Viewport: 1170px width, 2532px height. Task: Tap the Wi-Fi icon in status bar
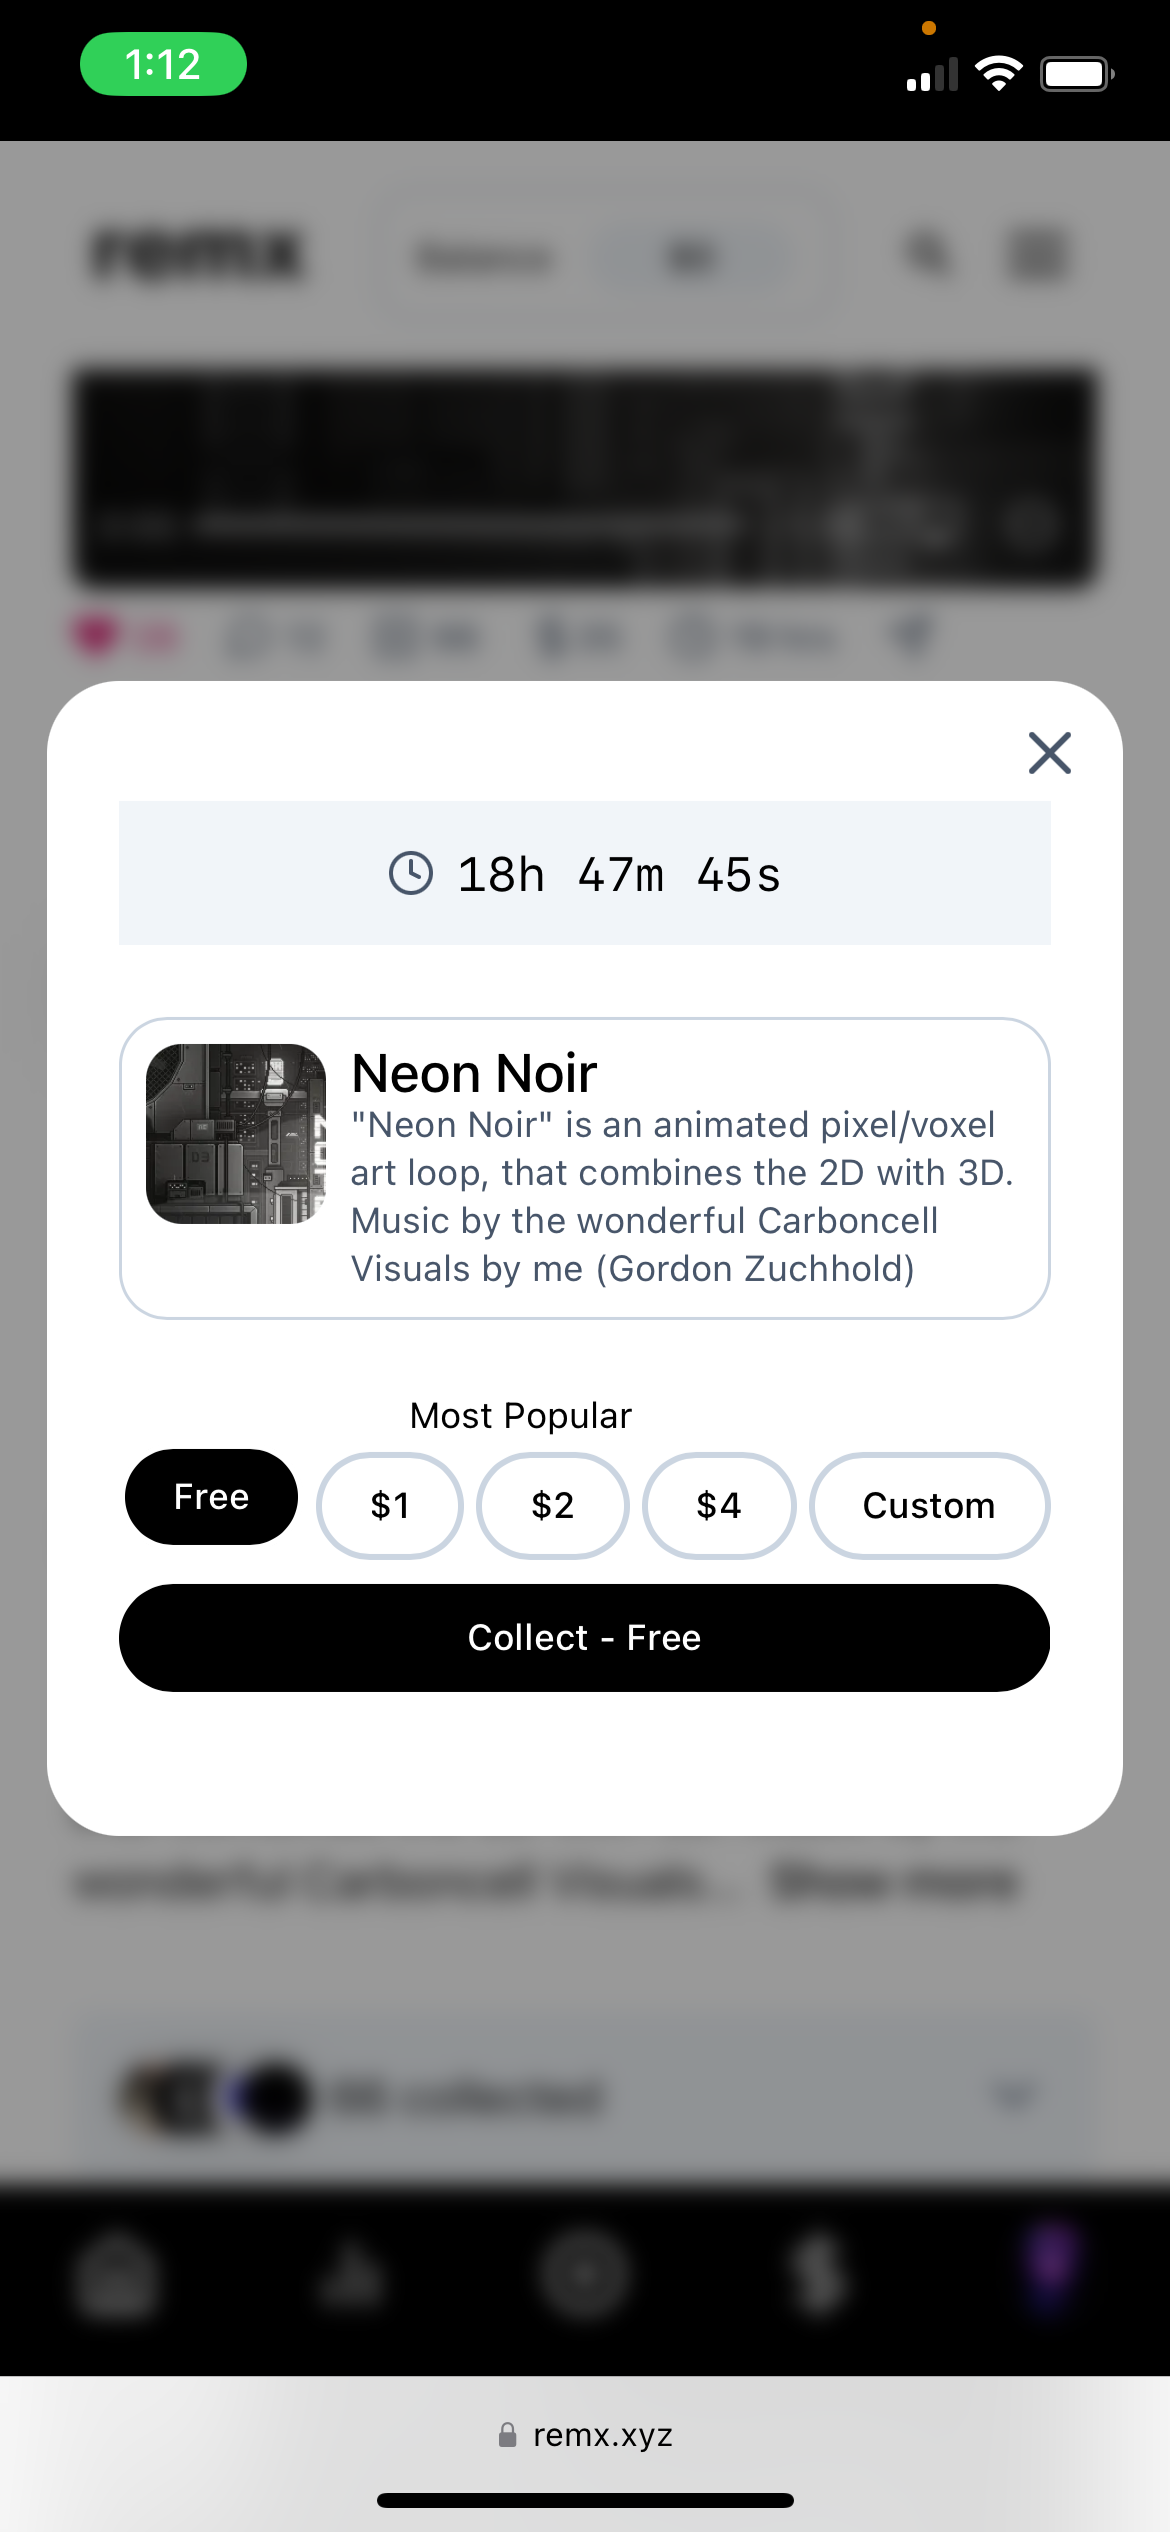tap(998, 73)
